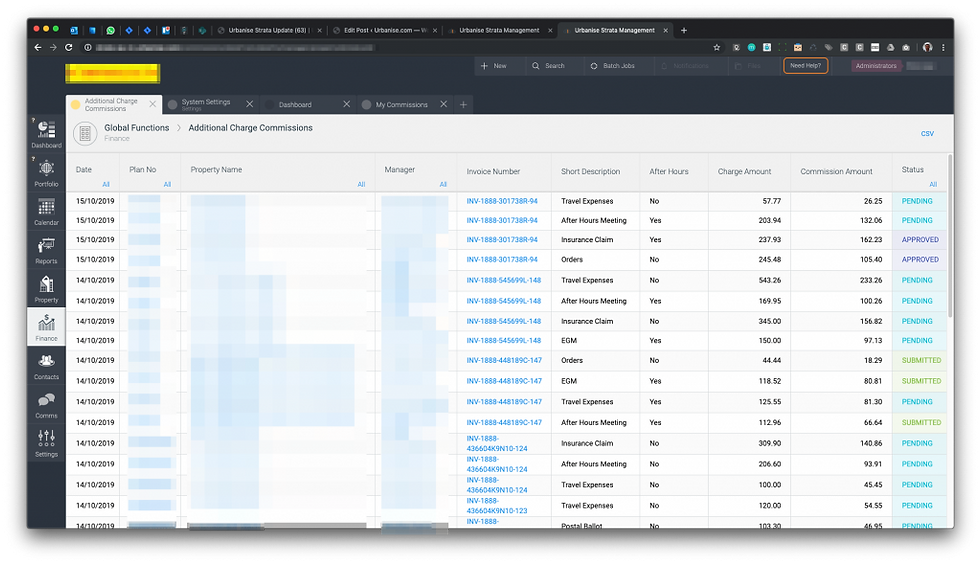Switch to the My Commissions tab
Screen dimensions: 980x564
401,104
